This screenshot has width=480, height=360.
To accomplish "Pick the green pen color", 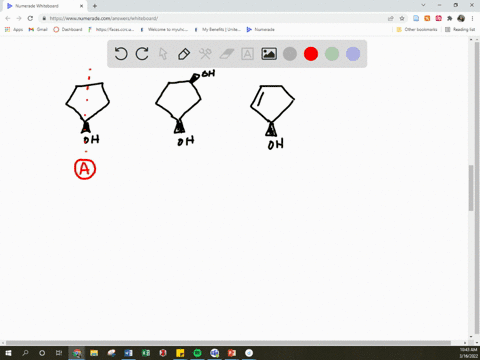I will (332, 54).
